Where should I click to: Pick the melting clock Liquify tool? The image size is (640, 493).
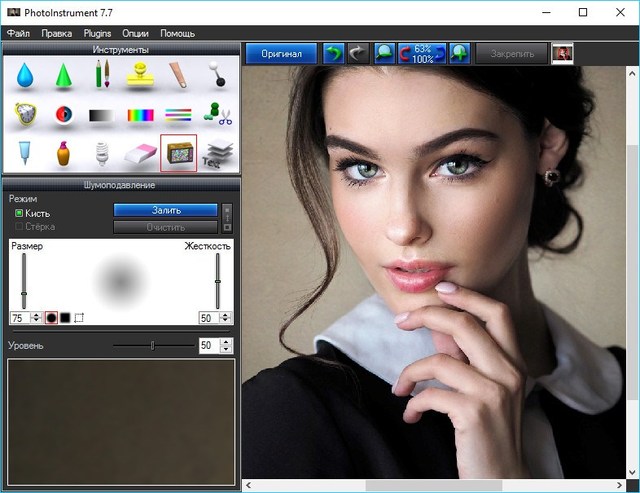point(23,115)
